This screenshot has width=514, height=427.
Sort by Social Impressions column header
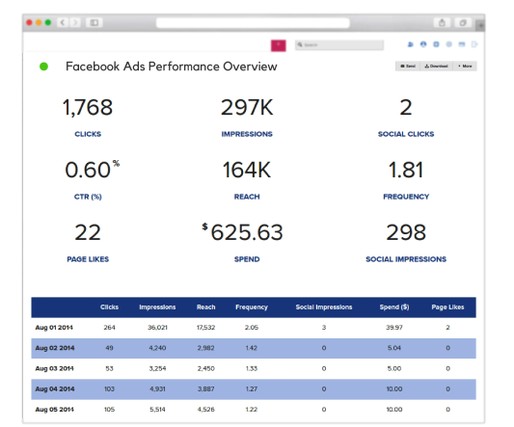tap(324, 307)
